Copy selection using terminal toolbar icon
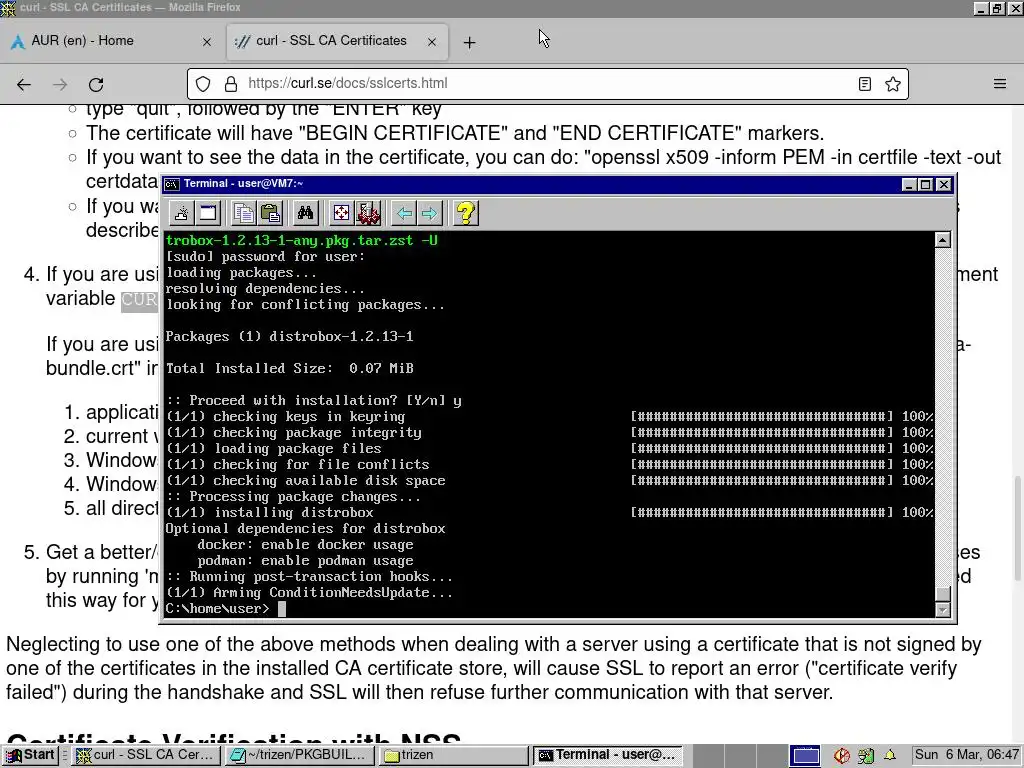1024x768 pixels. point(244,213)
